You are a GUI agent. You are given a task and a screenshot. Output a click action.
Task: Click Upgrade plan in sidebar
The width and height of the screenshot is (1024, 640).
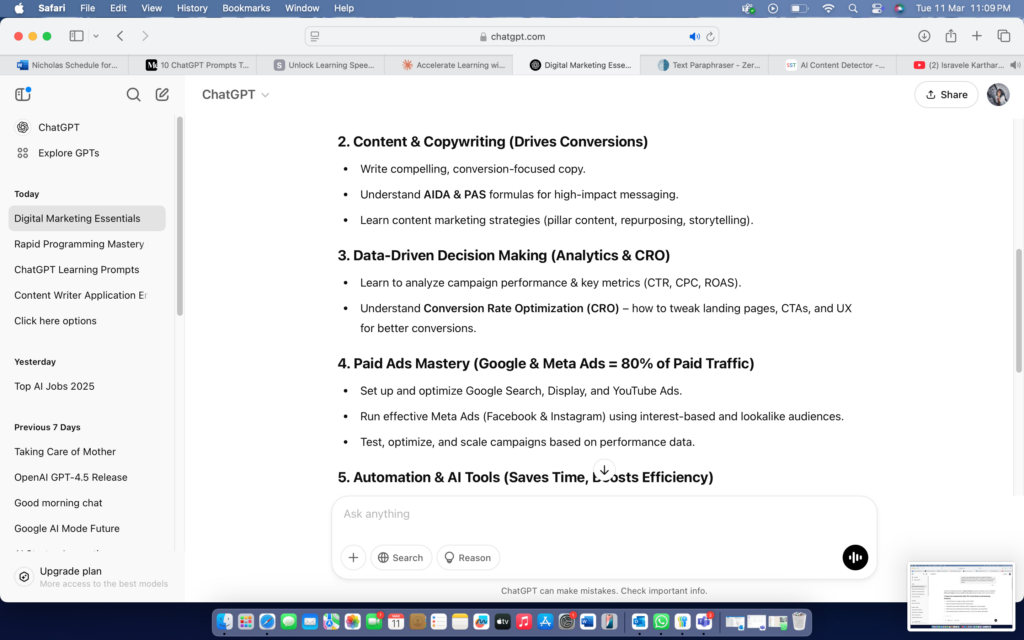(x=70, y=571)
